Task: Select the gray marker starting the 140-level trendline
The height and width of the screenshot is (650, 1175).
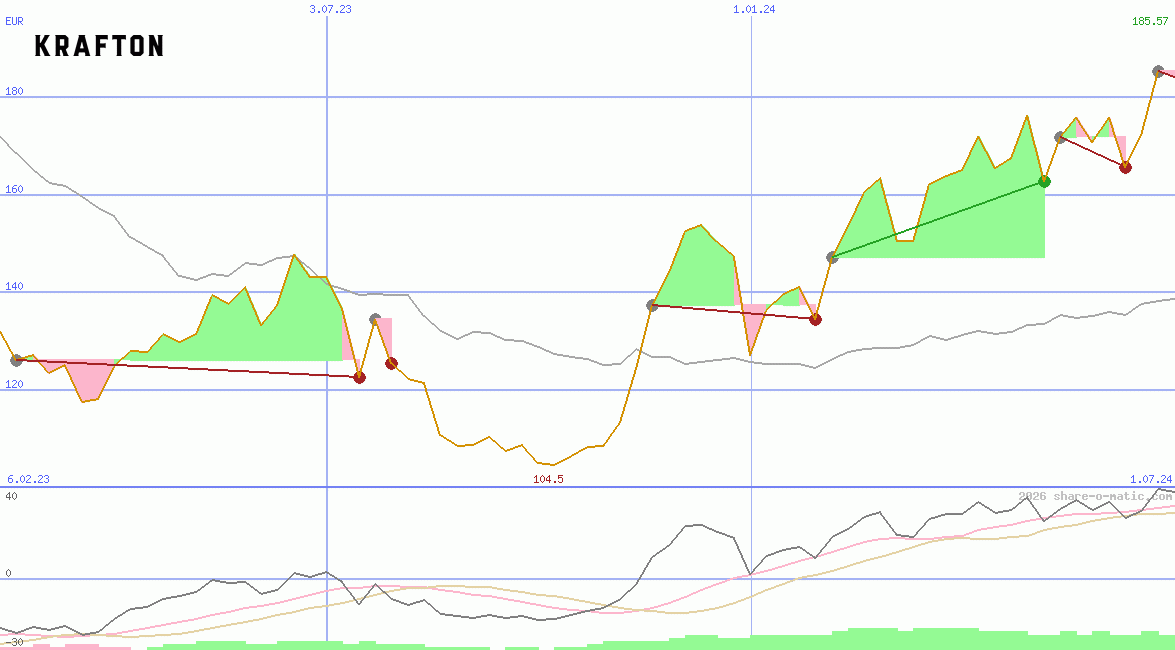Action: click(651, 303)
